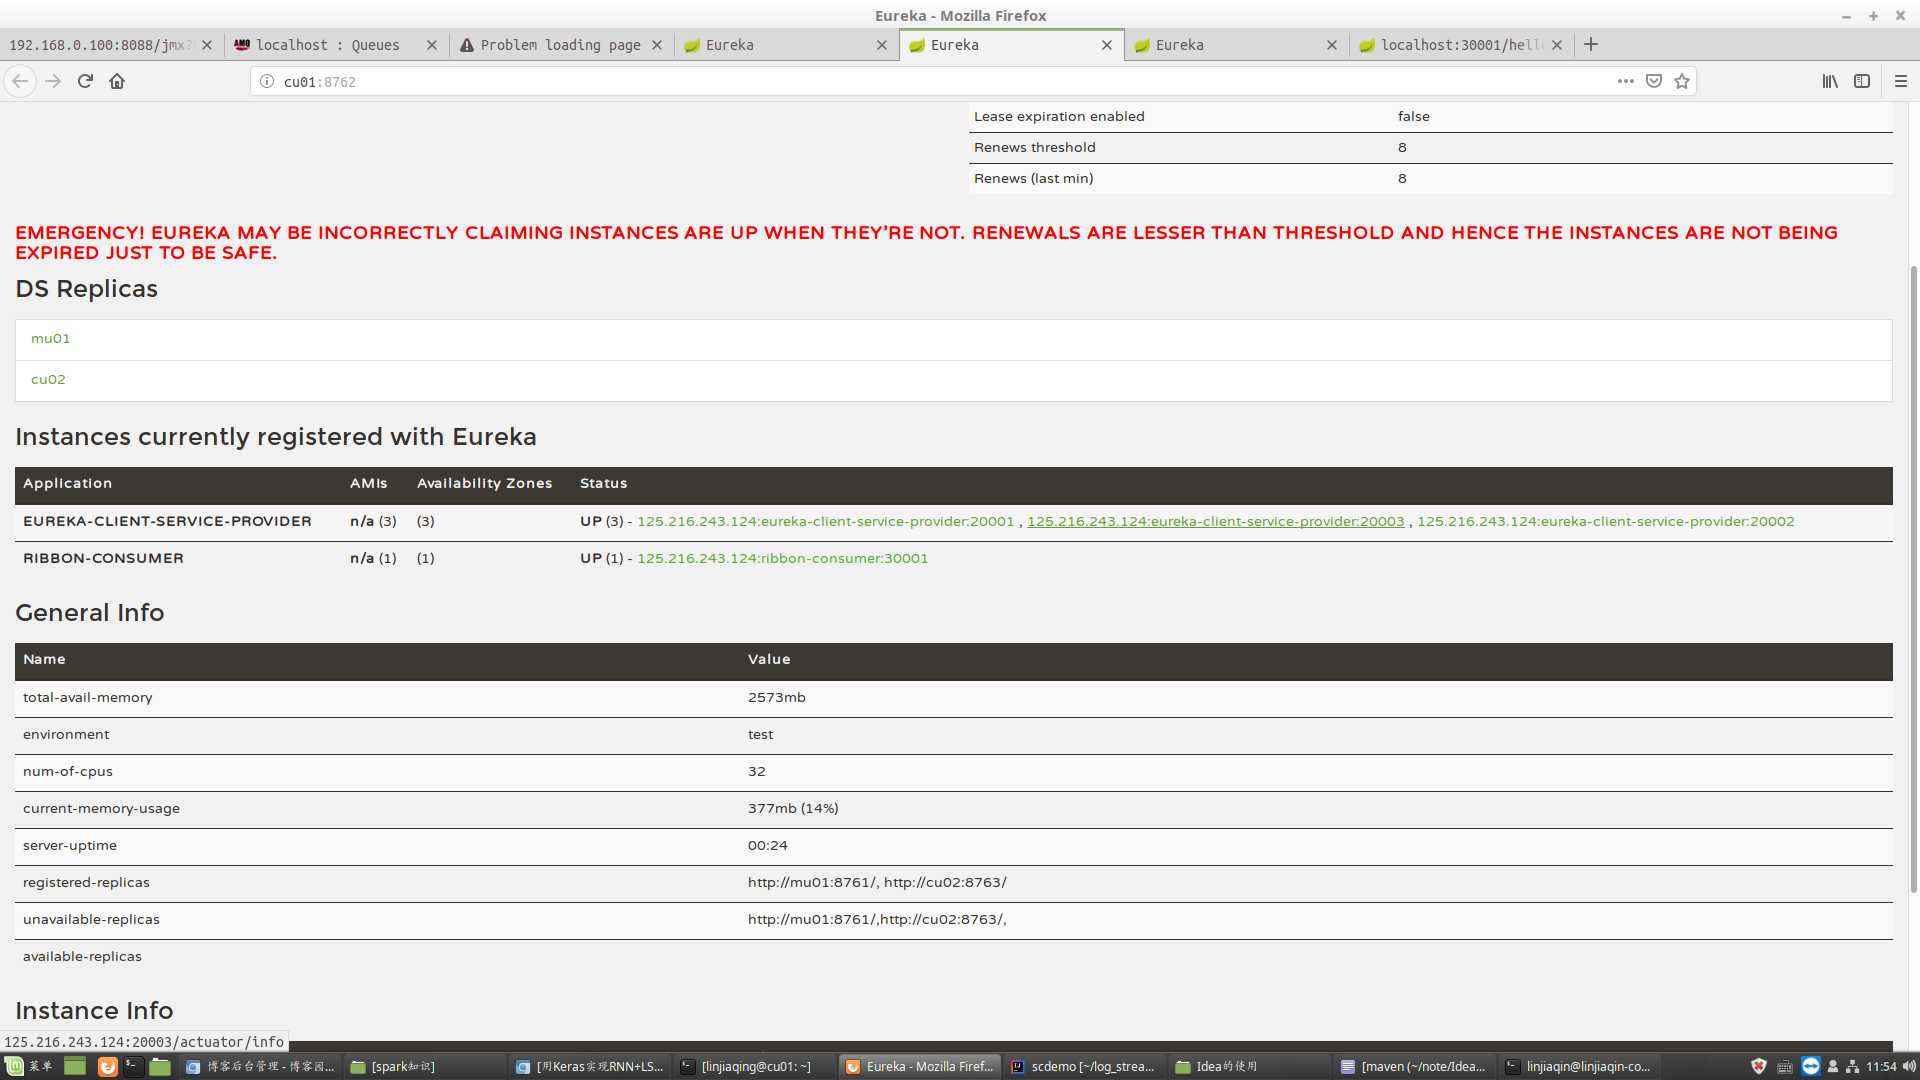Screen dimensions: 1920x1080
Task: Switch to the 192.168.0.100:8088/jmx tab
Action: 100,45
